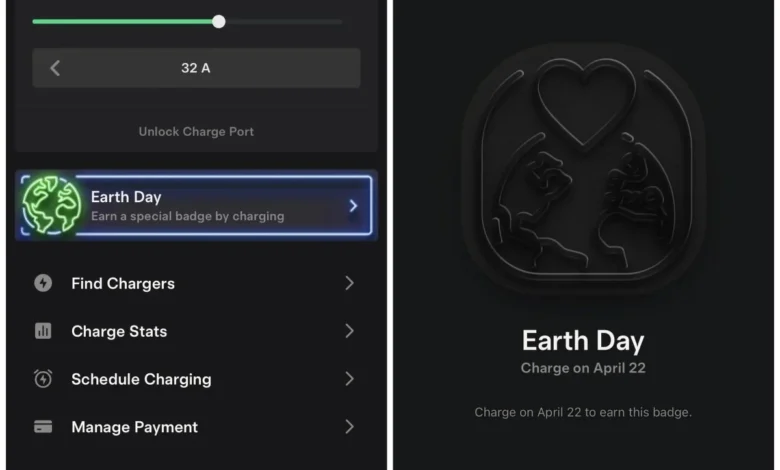Tap the Earth Day heart badge image

point(583,169)
